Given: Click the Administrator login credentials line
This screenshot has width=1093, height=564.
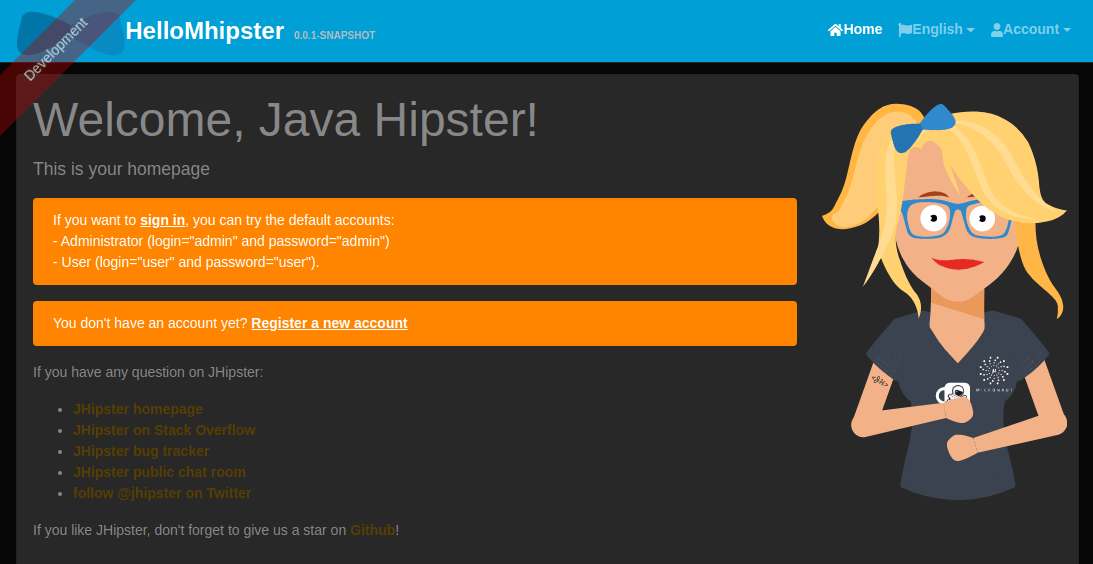Looking at the screenshot, I should [x=221, y=241].
